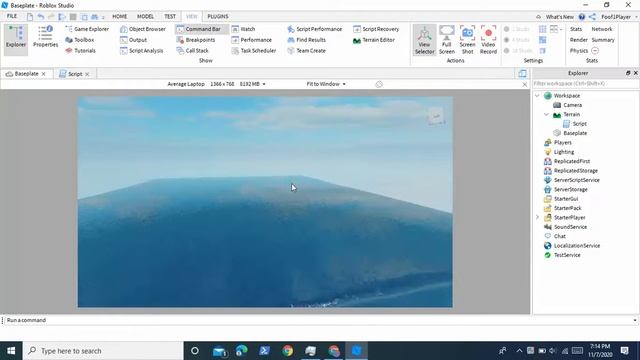The width and height of the screenshot is (640, 360).
Task: Click the Undo arrow in quick access toolbar
Action: click(x=41, y=17)
